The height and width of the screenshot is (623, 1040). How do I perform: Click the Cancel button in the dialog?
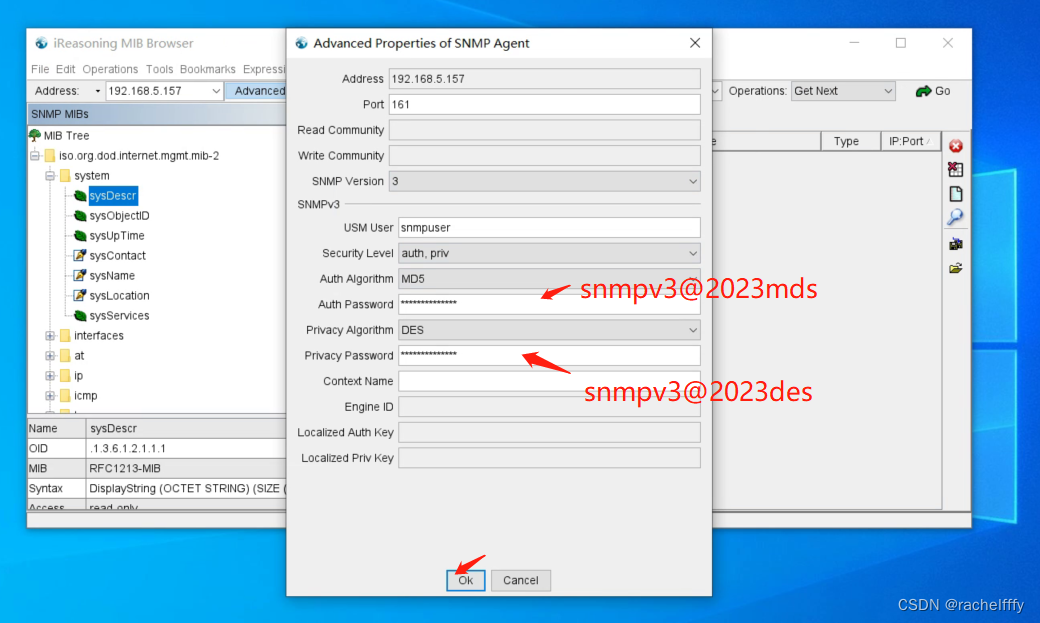click(x=520, y=580)
